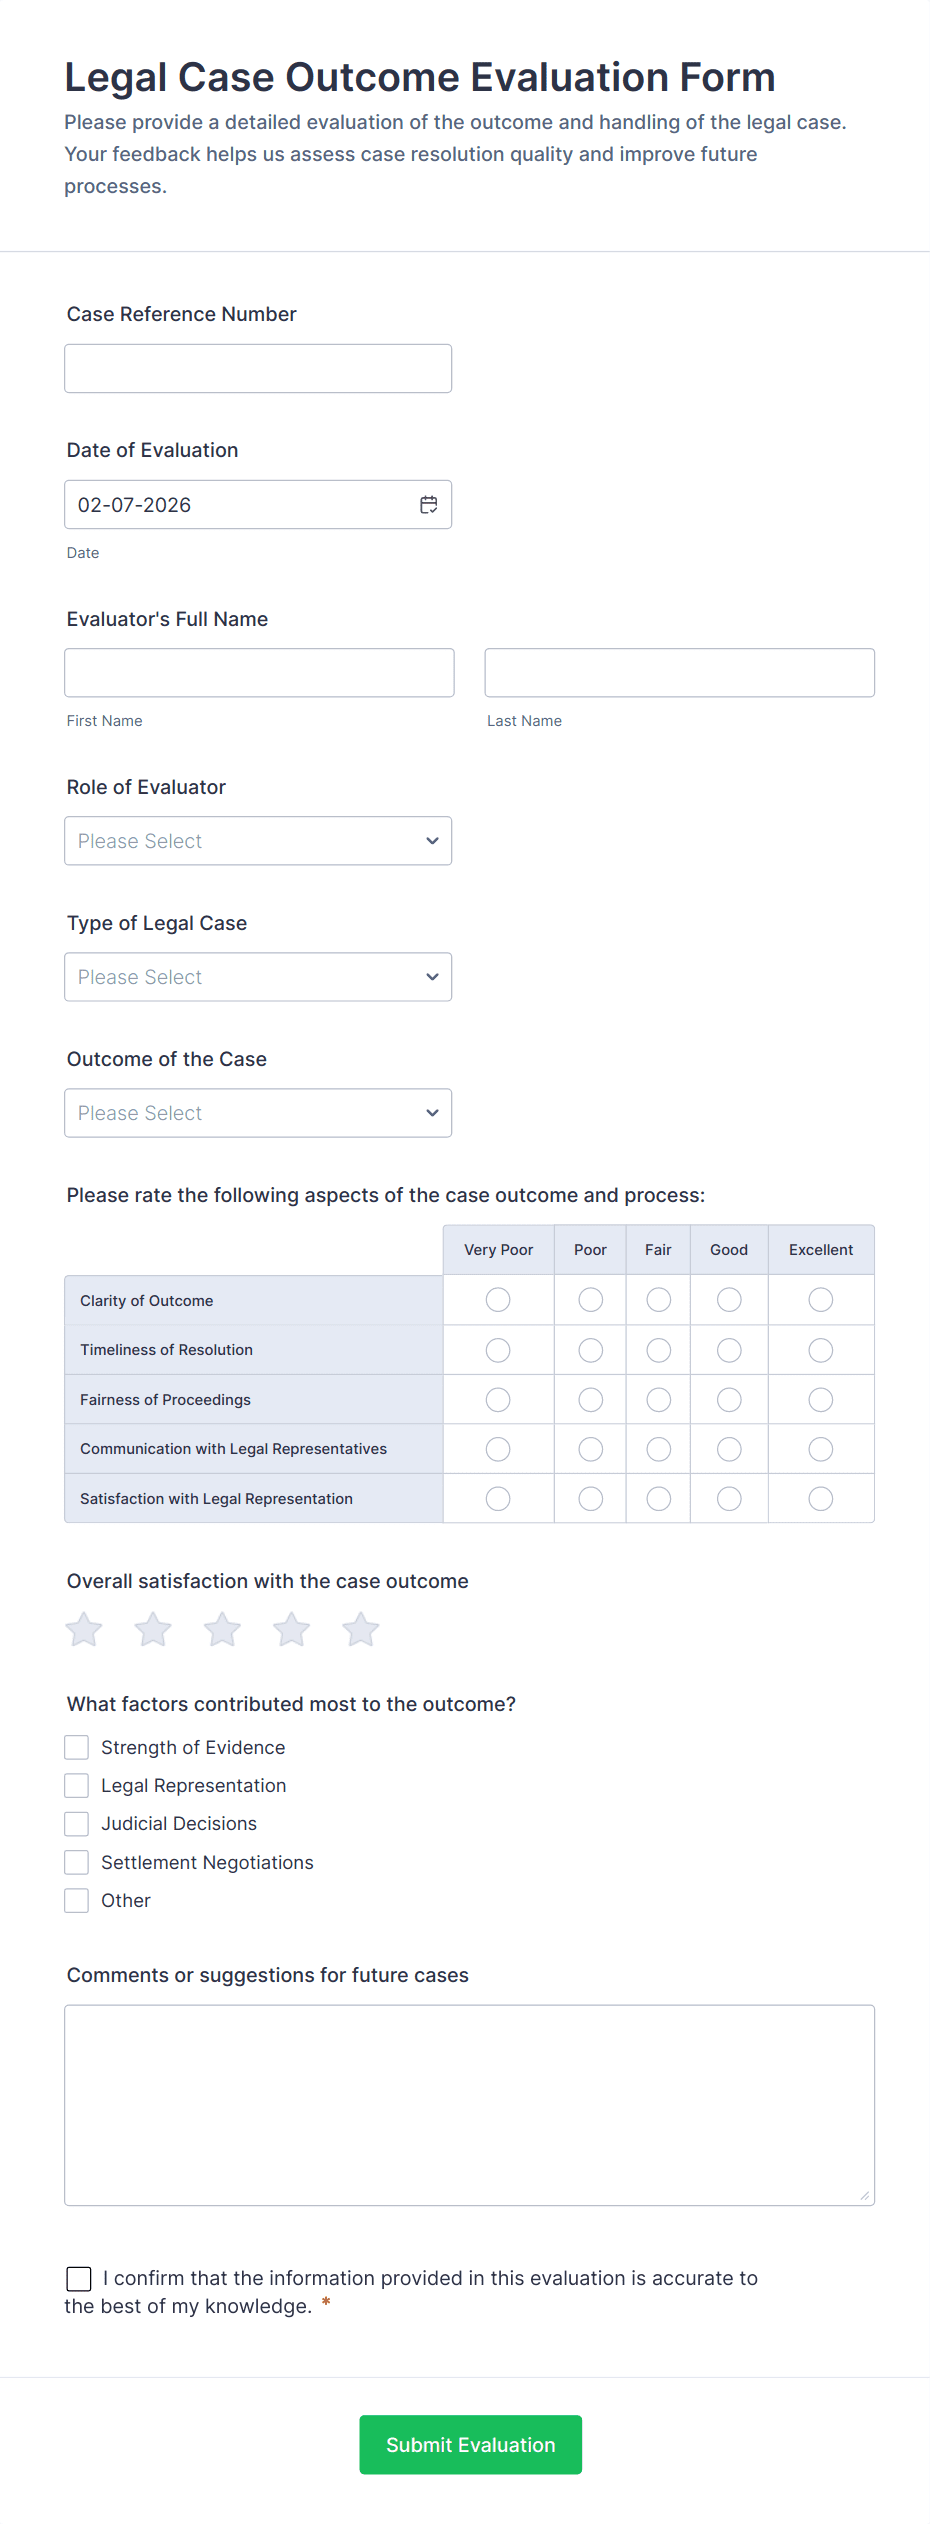Give five stars overall satisfaction
Screen dimensions: 930x2524
tap(360, 1630)
